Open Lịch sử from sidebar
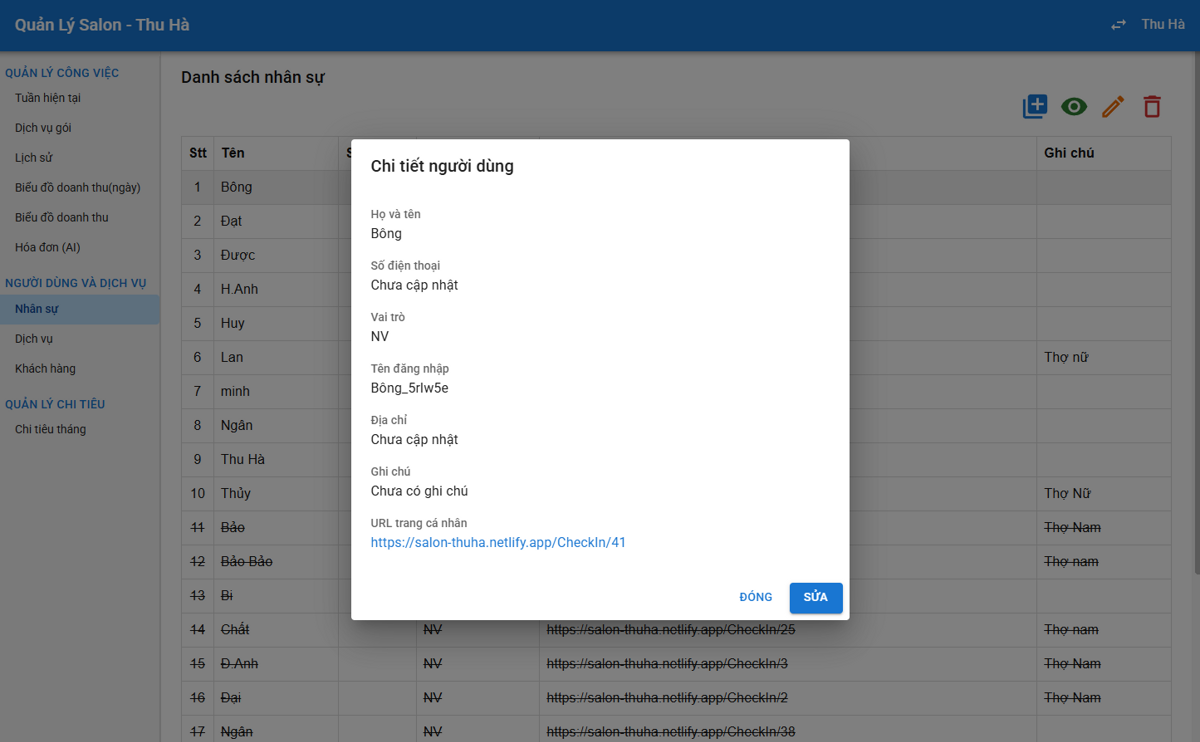This screenshot has height=742, width=1200. (x=34, y=158)
